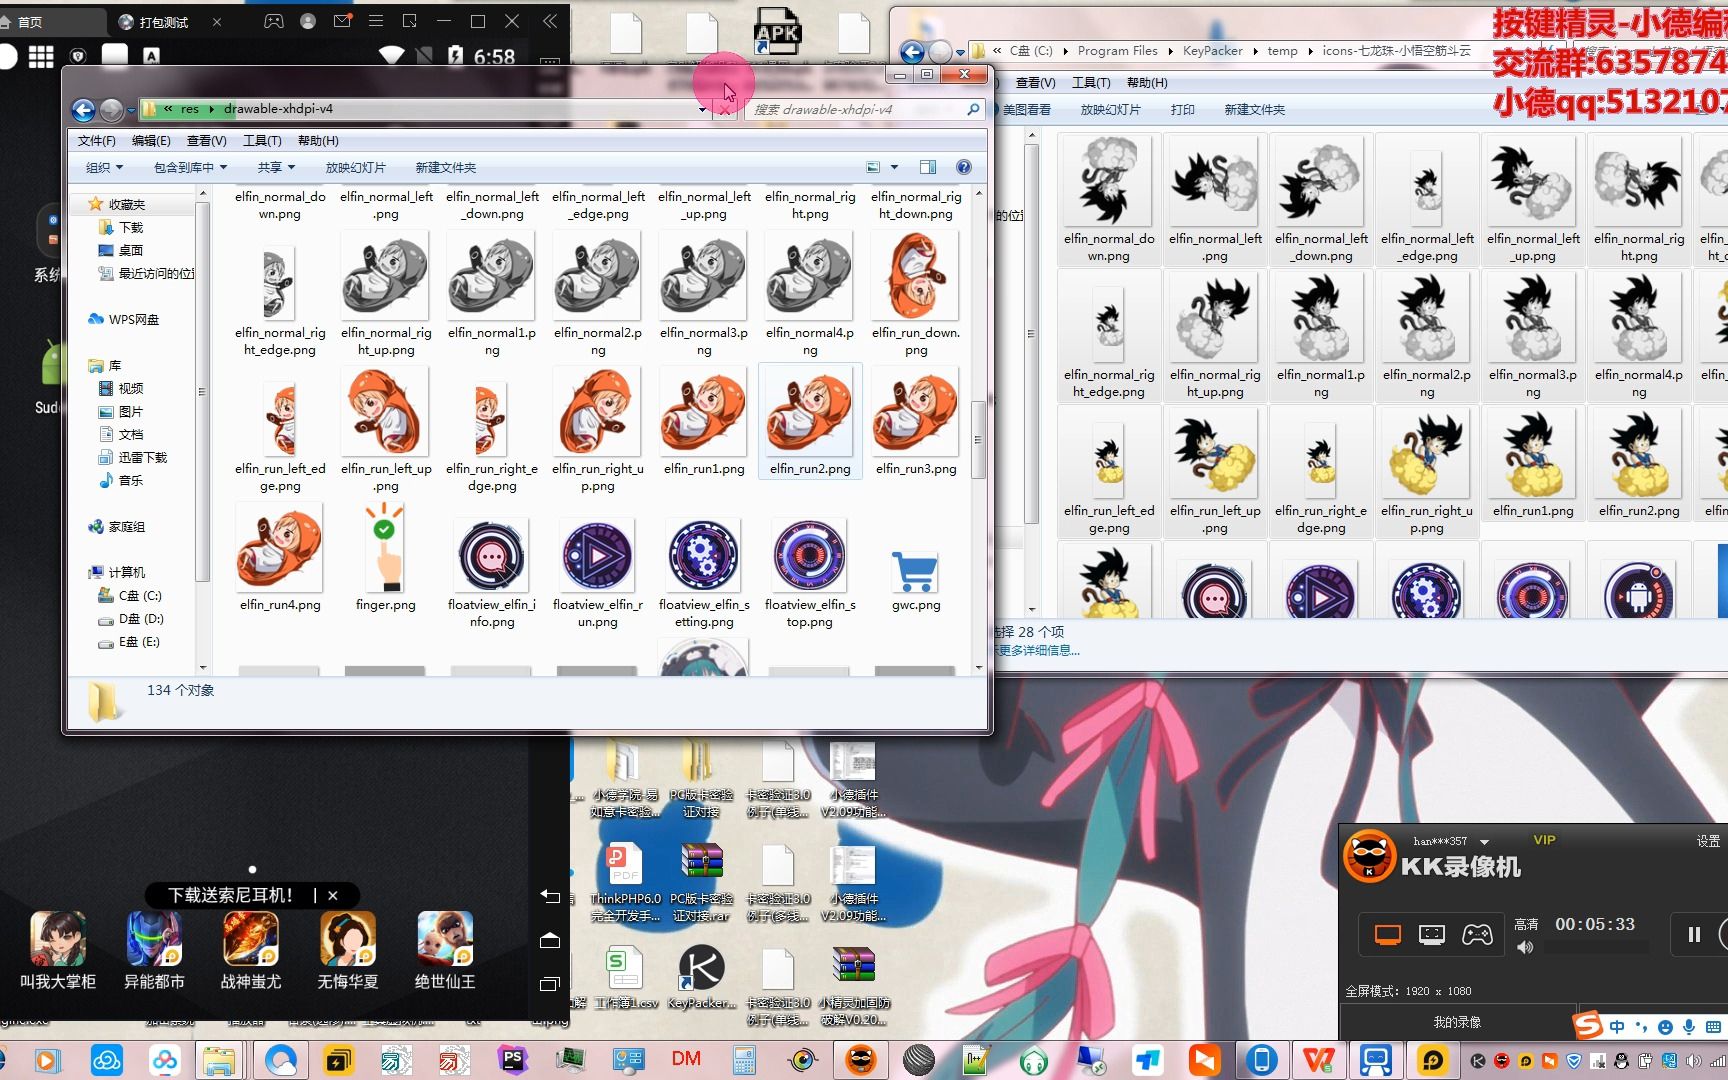This screenshot has width=1728, height=1080.
Task: Click 美图看看 in back Explorer toolbar
Action: point(1026,109)
